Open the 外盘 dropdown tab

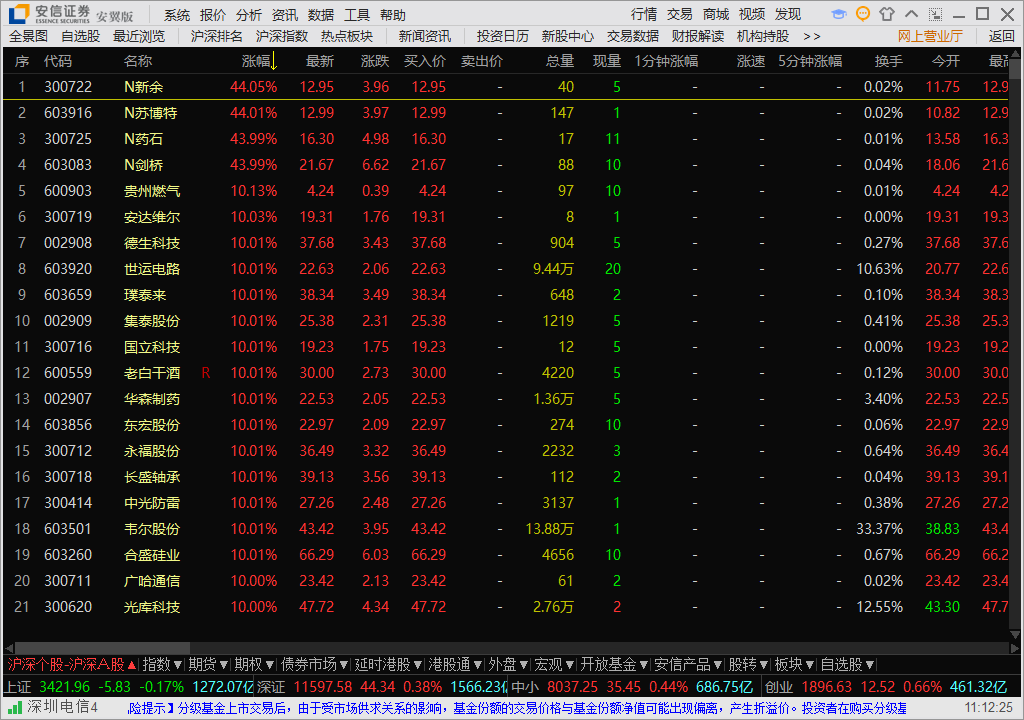point(508,664)
